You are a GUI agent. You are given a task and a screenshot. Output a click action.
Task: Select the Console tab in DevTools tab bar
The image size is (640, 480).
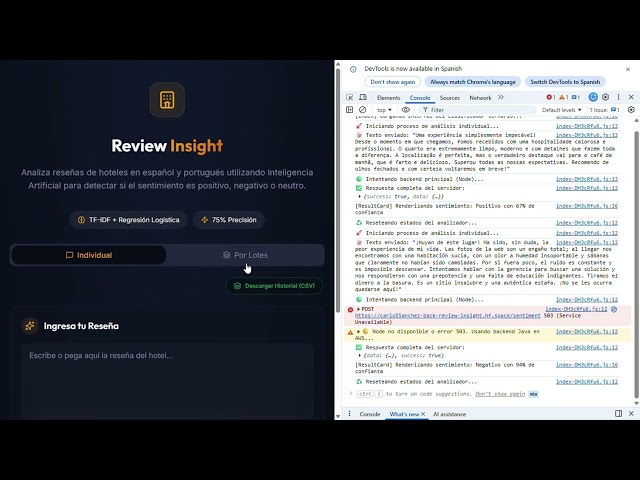tap(420, 98)
